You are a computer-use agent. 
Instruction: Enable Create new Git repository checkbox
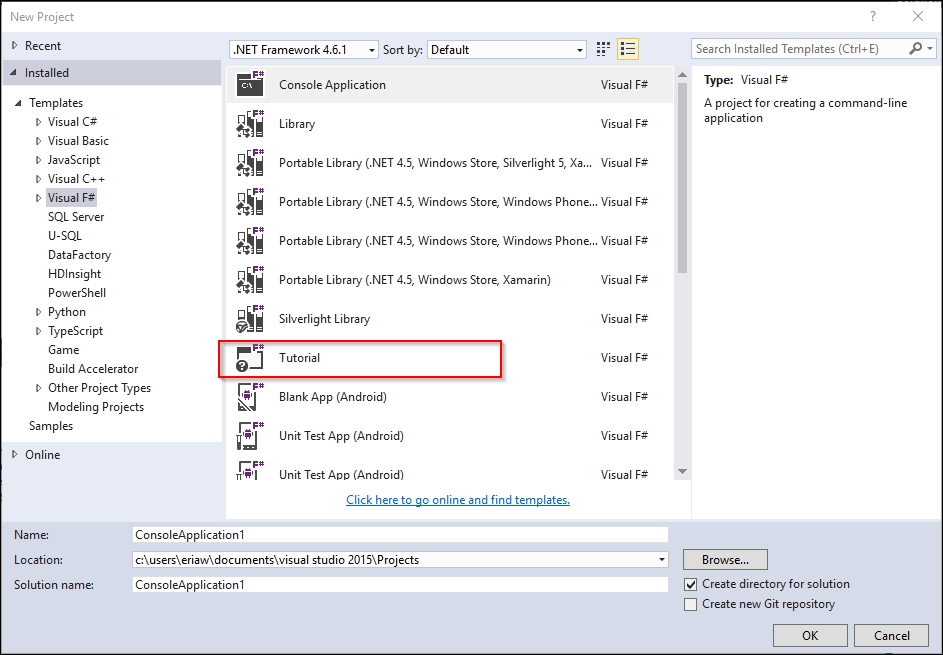(x=690, y=604)
